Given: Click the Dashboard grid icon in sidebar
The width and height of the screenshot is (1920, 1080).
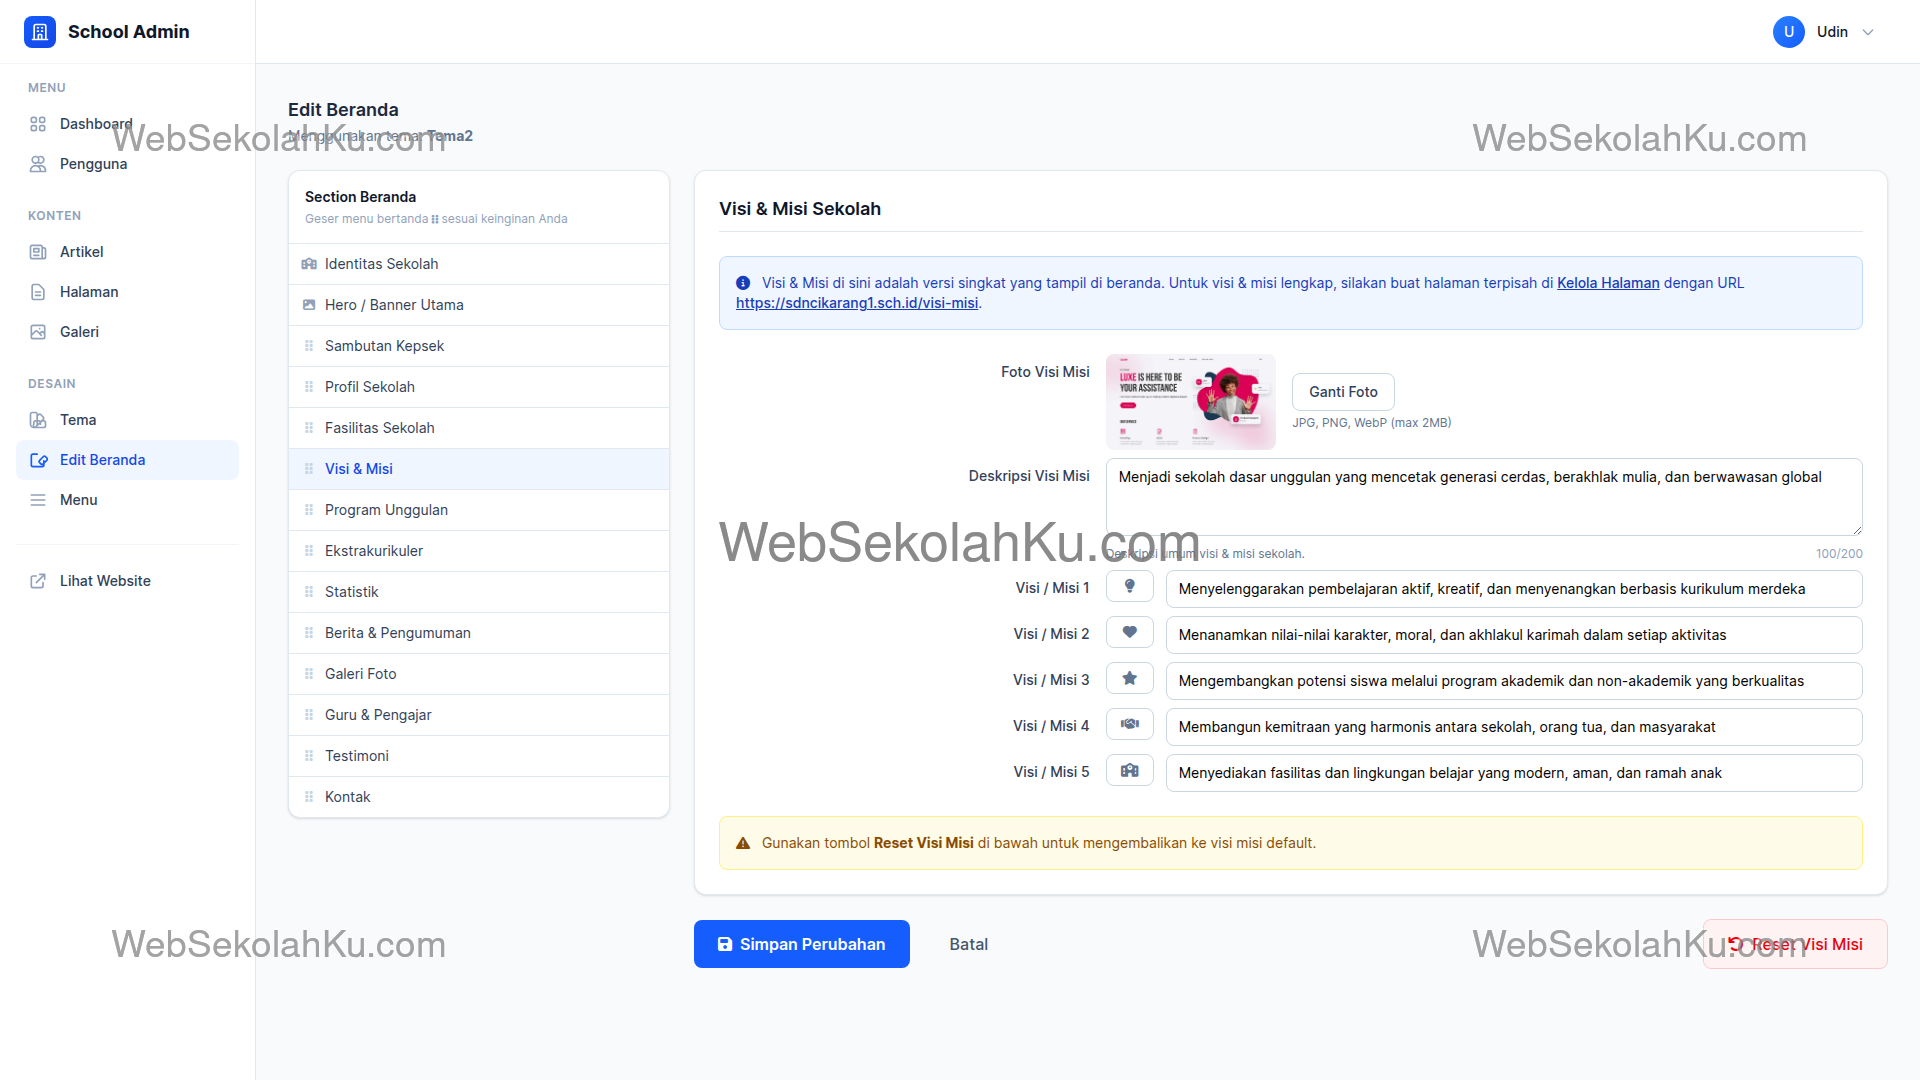Looking at the screenshot, I should pos(38,124).
